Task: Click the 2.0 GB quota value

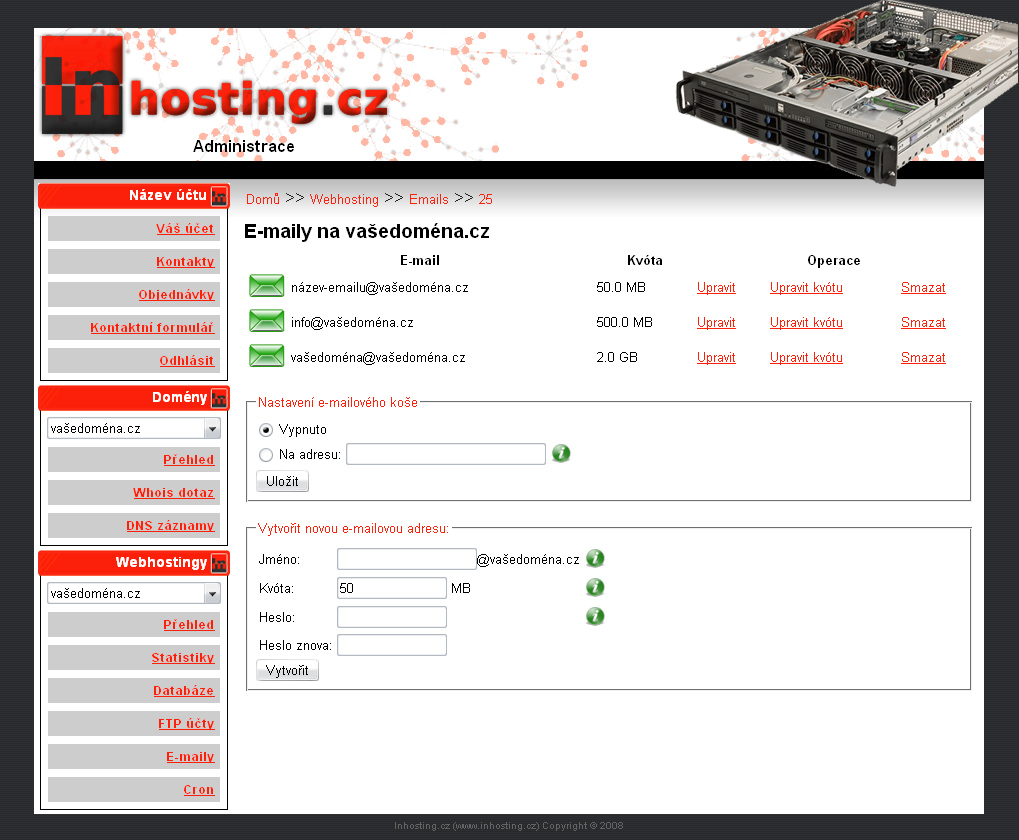Action: [617, 357]
